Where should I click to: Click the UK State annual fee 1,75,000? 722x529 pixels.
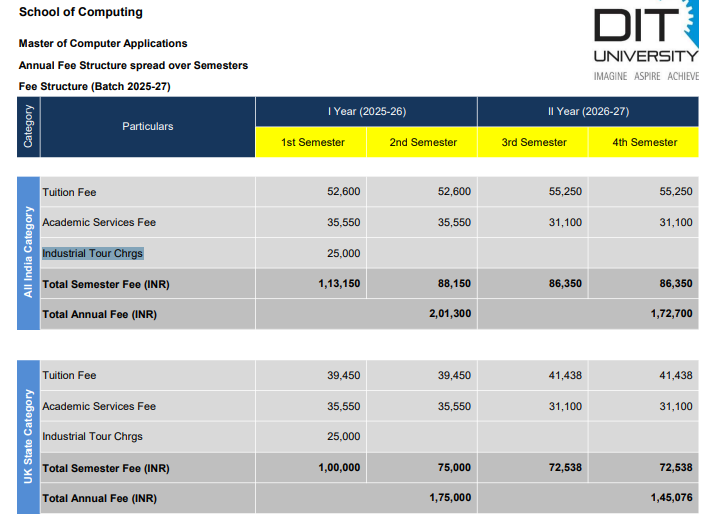click(449, 498)
